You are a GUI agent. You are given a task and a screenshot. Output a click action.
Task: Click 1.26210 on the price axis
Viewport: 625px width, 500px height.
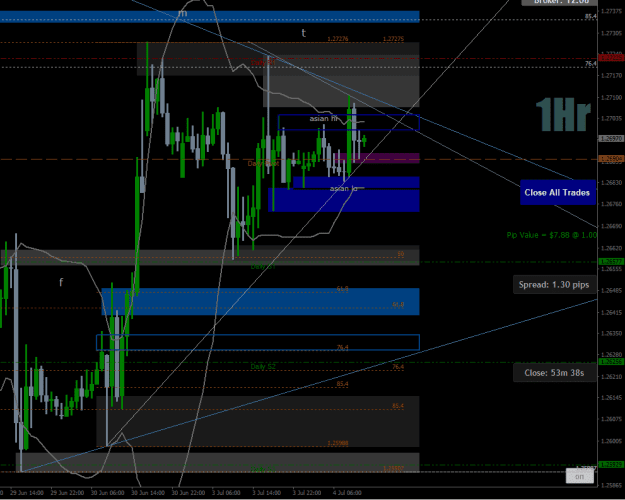tap(611, 376)
